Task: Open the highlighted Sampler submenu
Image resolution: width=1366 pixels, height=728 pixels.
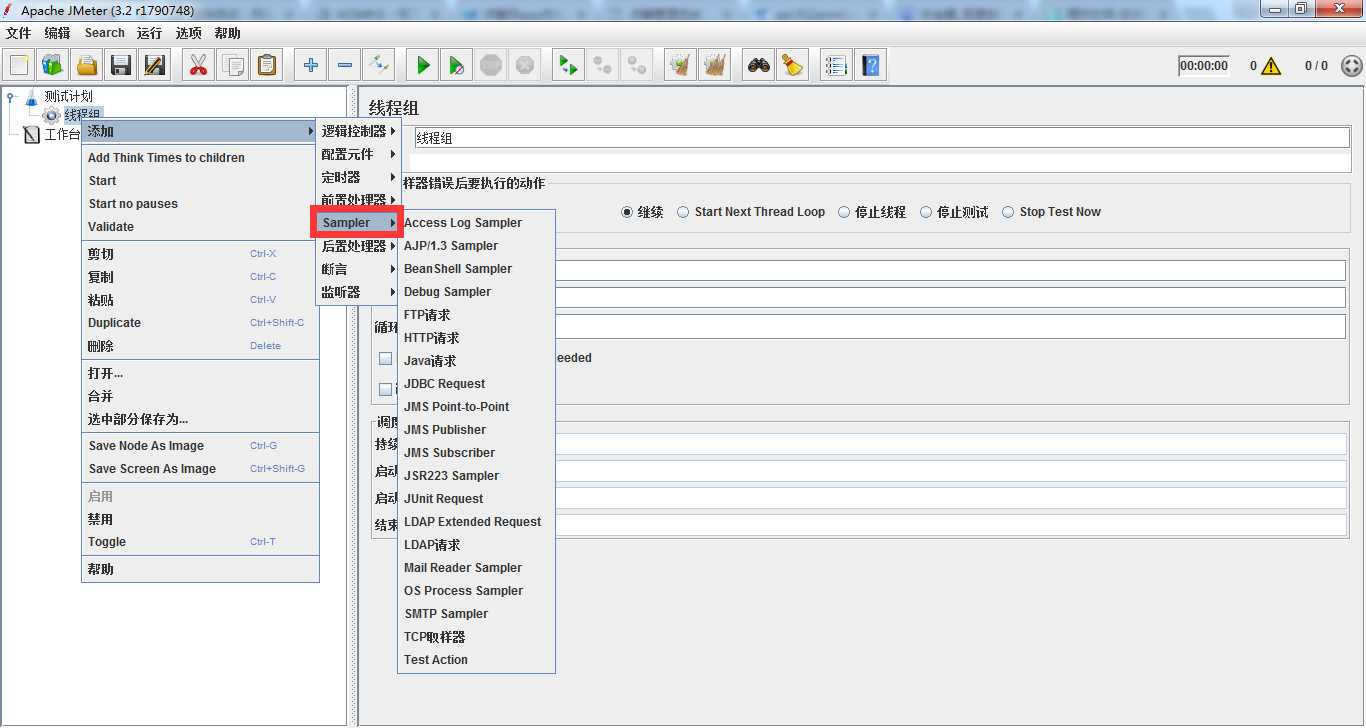Action: click(x=357, y=223)
